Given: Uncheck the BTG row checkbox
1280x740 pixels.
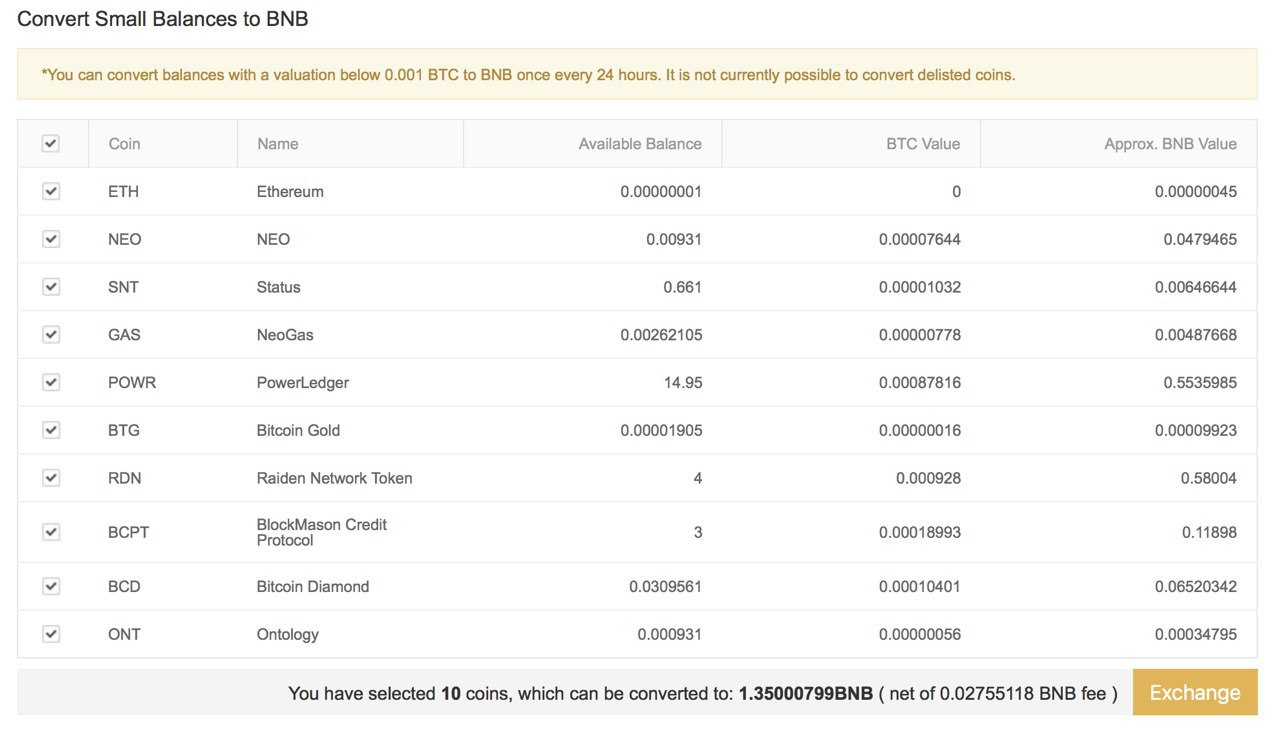Looking at the screenshot, I should click(x=51, y=430).
